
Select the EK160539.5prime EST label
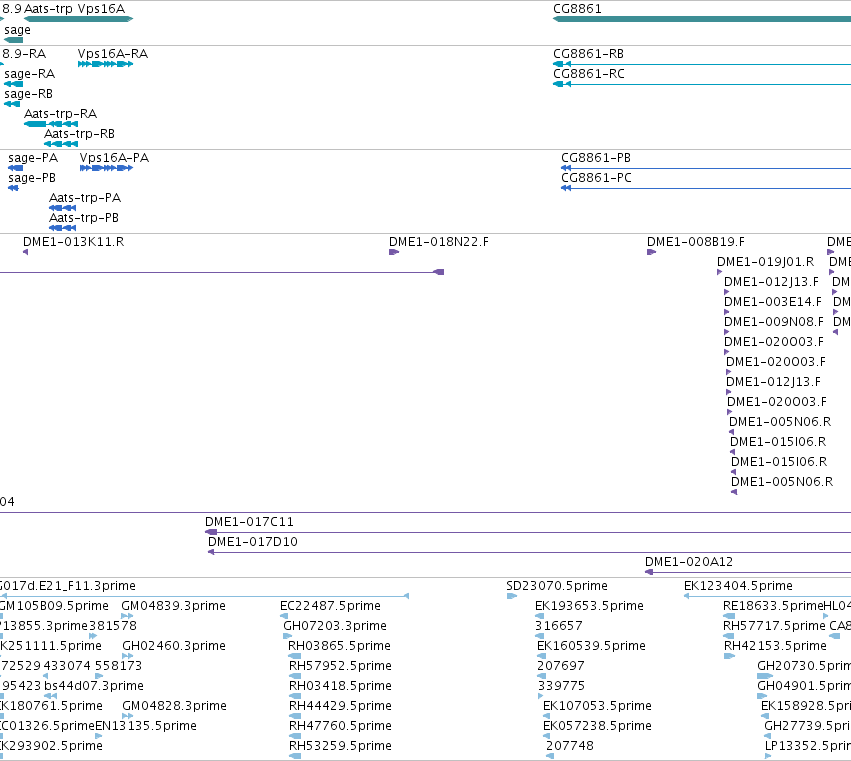tap(591, 646)
